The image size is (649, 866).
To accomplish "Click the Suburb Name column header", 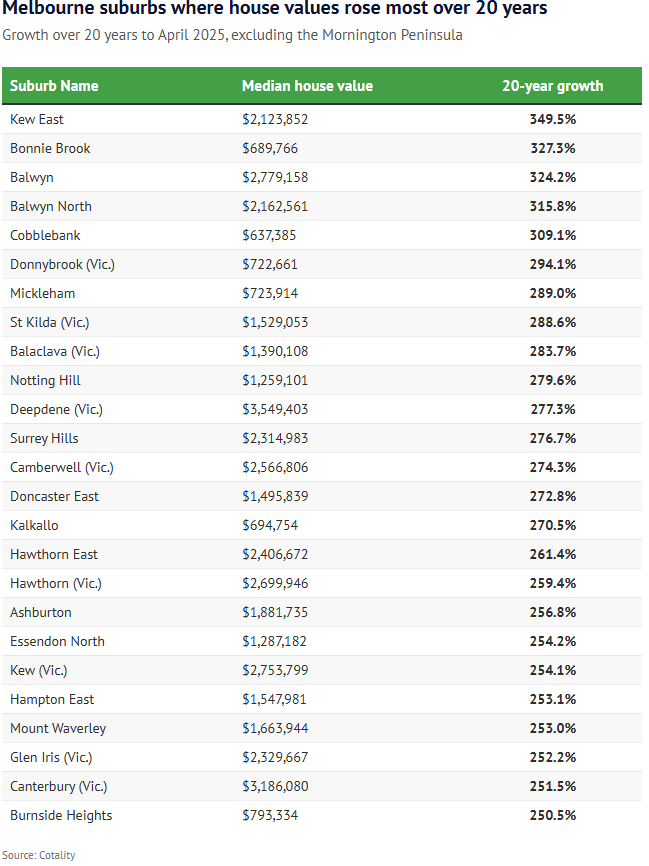I will (54, 86).
